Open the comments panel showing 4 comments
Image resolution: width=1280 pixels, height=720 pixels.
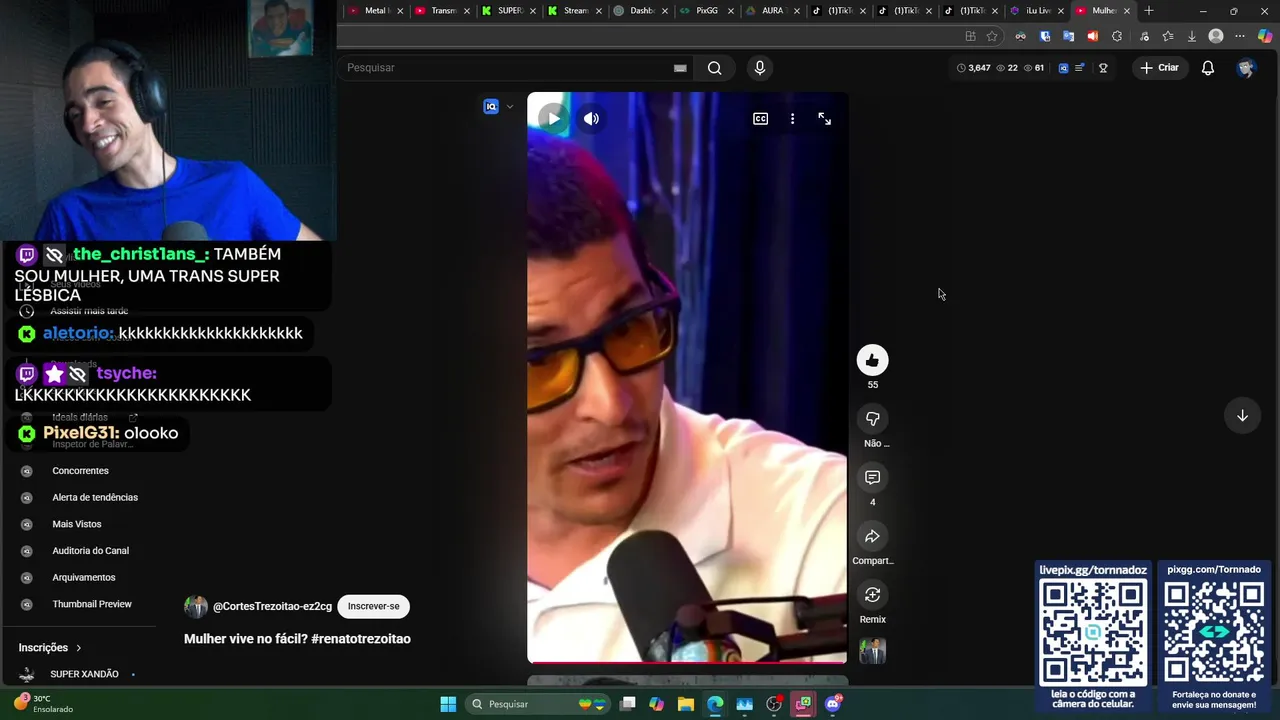872,477
